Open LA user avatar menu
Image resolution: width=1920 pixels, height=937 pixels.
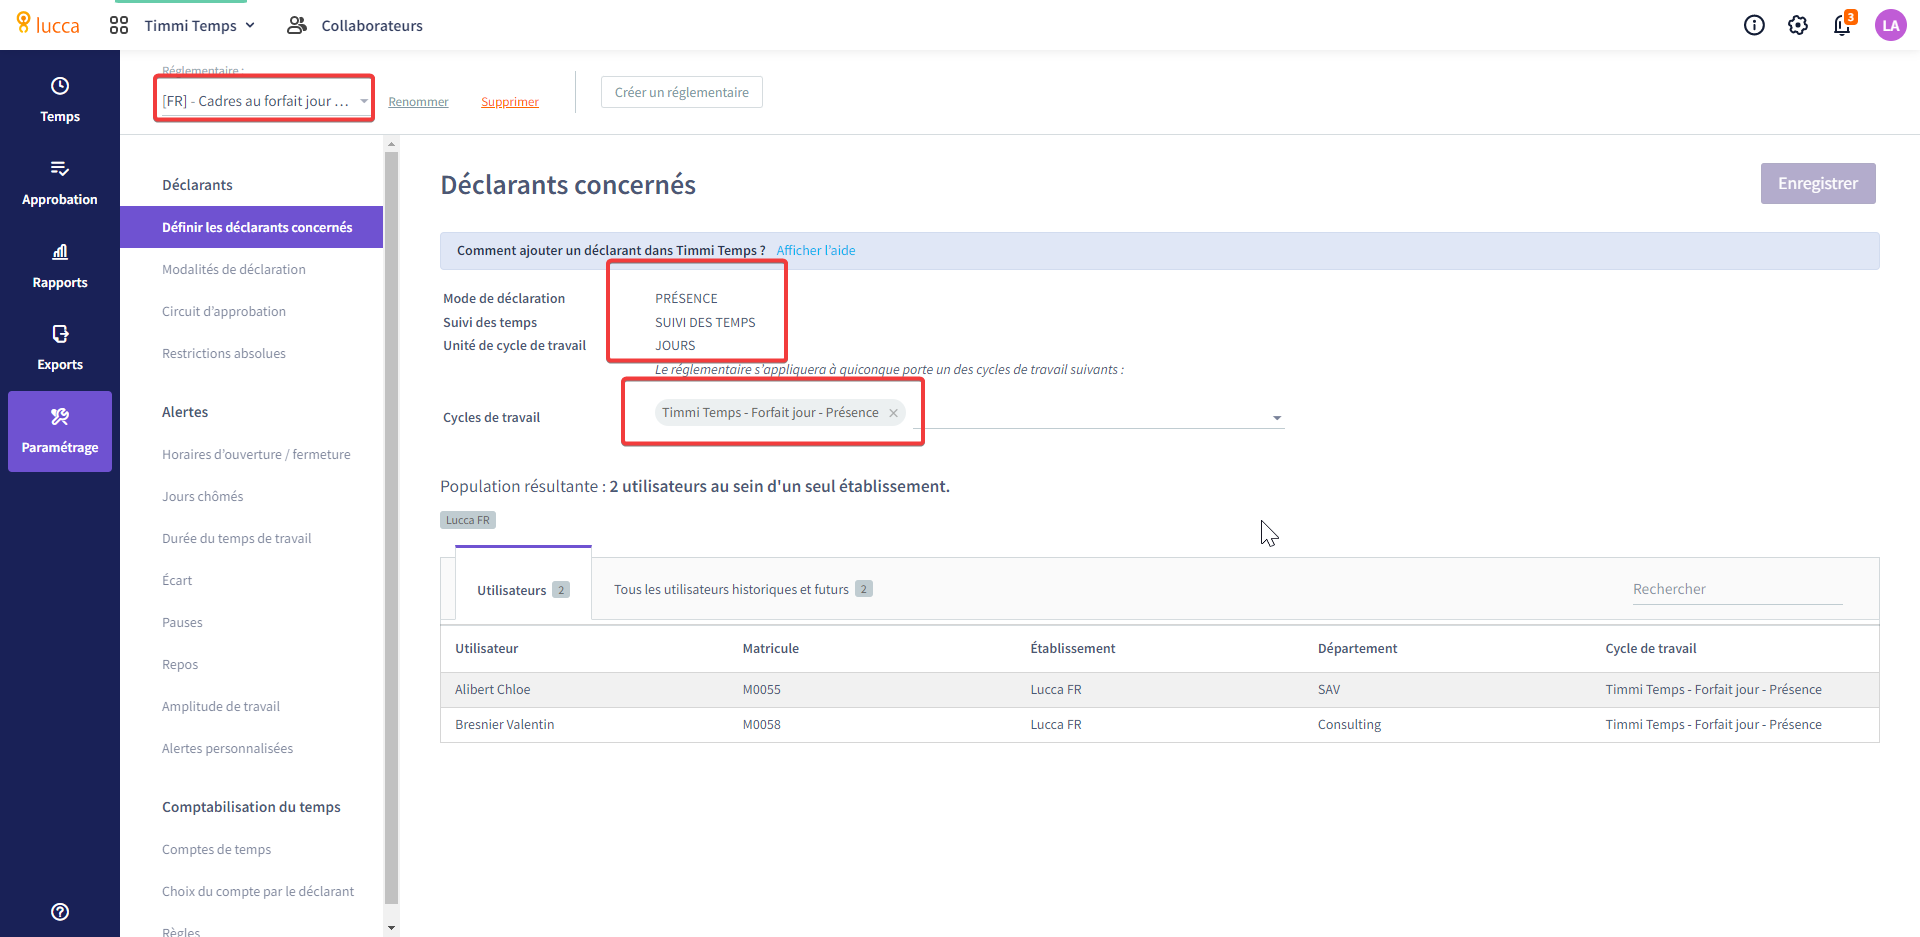point(1890,25)
